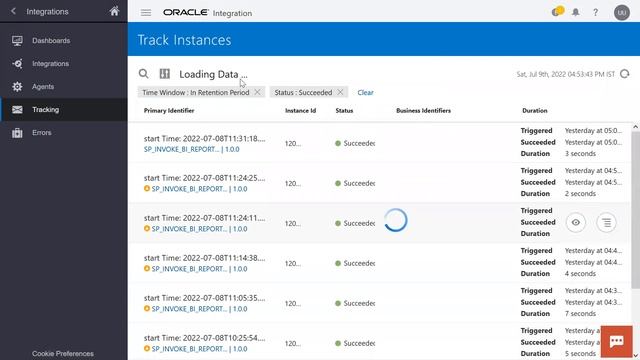Click Clear to reset filters
640x360 pixels.
coord(365,93)
